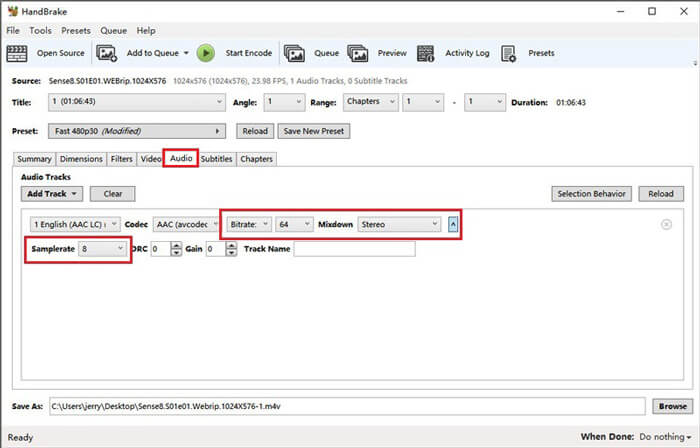Open the Bitrate mode dropdown

[249, 224]
